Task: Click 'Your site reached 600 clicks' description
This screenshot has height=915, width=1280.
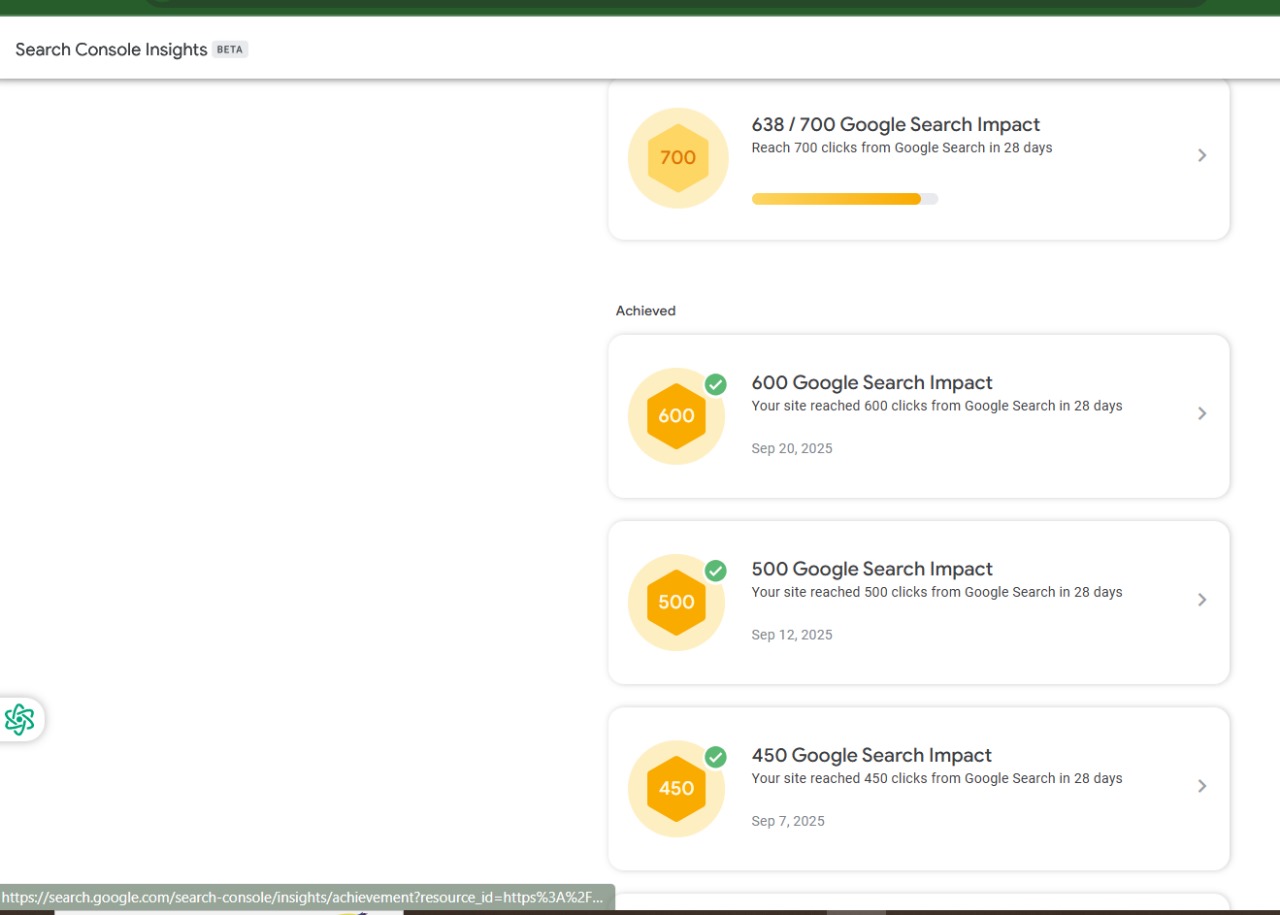Action: pyautogui.click(x=937, y=406)
